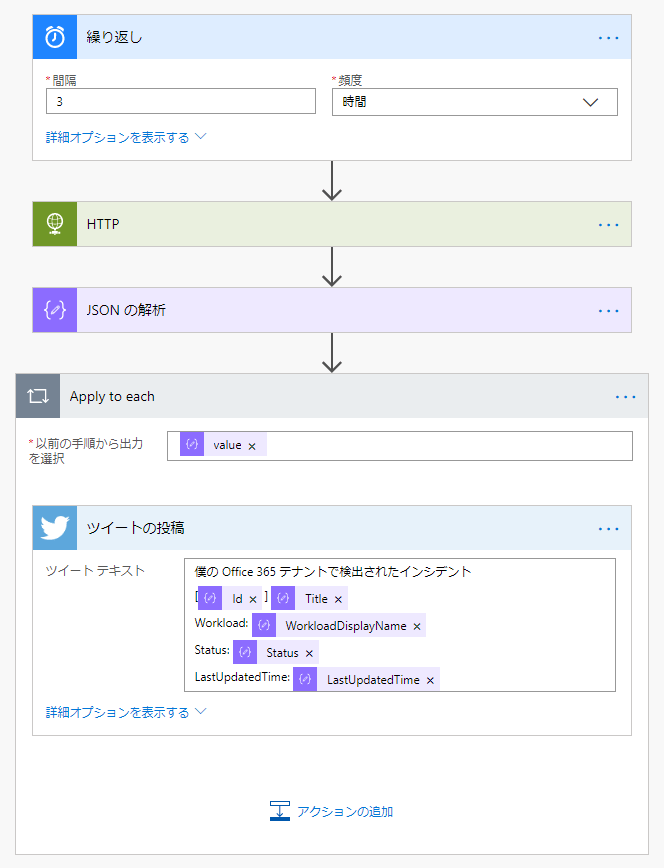Click the Apply to each loop icon
Image resolution: width=664 pixels, height=868 pixels.
38,396
